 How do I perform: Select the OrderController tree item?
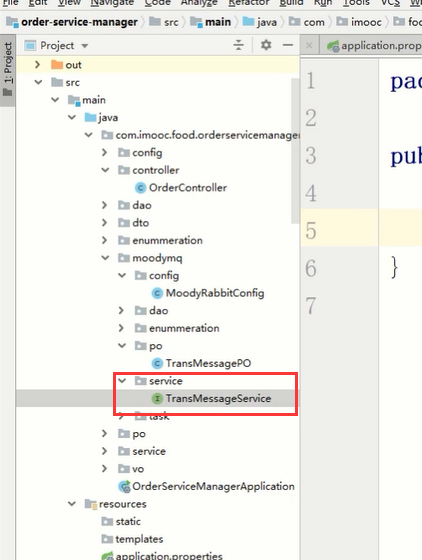(181, 188)
